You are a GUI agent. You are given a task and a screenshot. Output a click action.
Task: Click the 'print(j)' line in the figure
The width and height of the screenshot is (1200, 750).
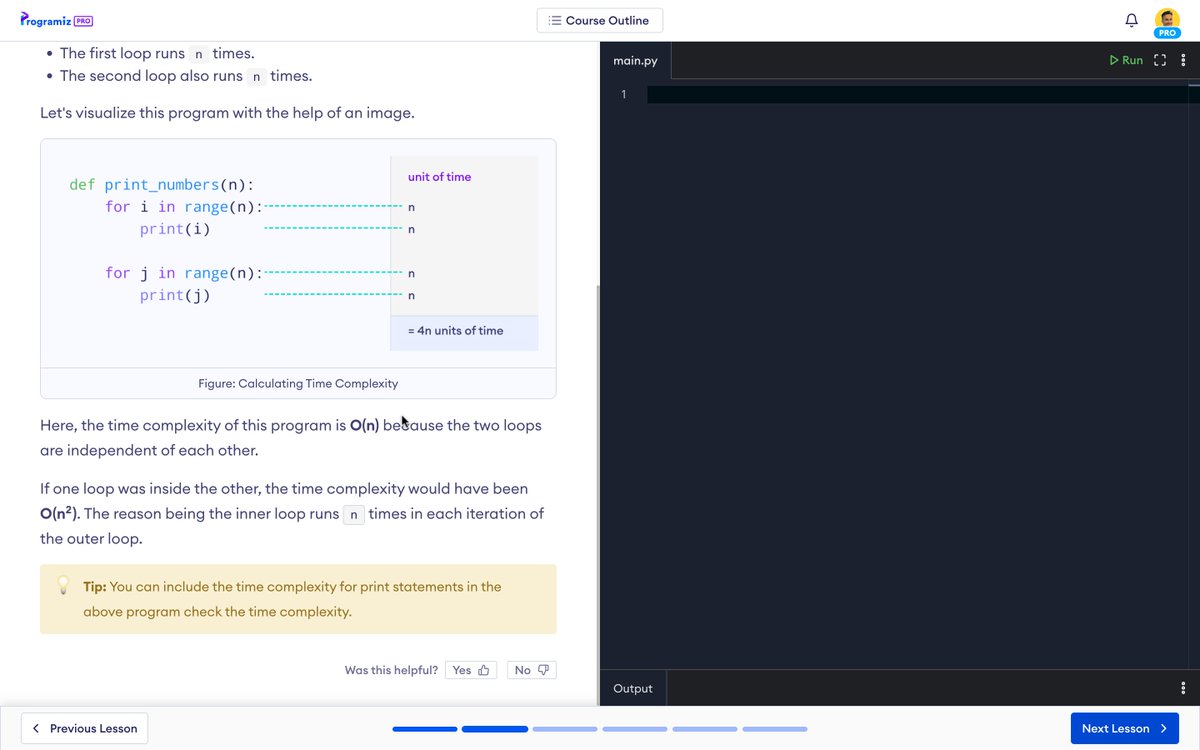coord(175,295)
